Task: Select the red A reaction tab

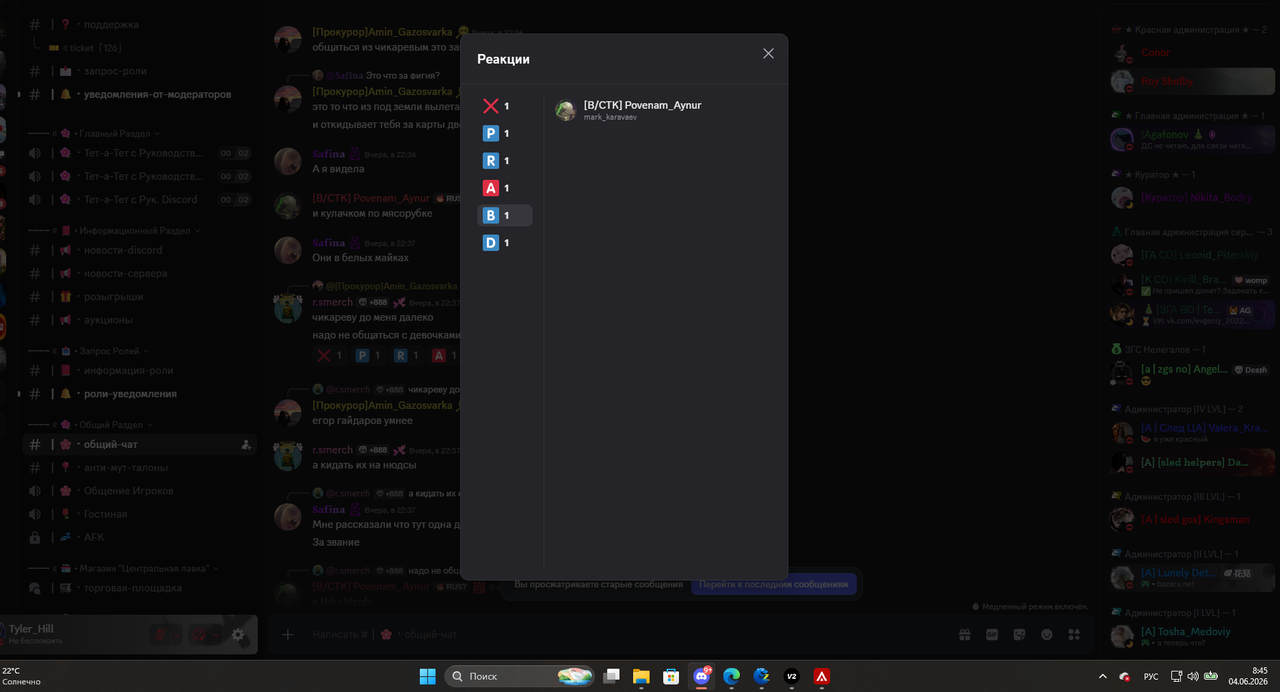Action: (x=505, y=188)
